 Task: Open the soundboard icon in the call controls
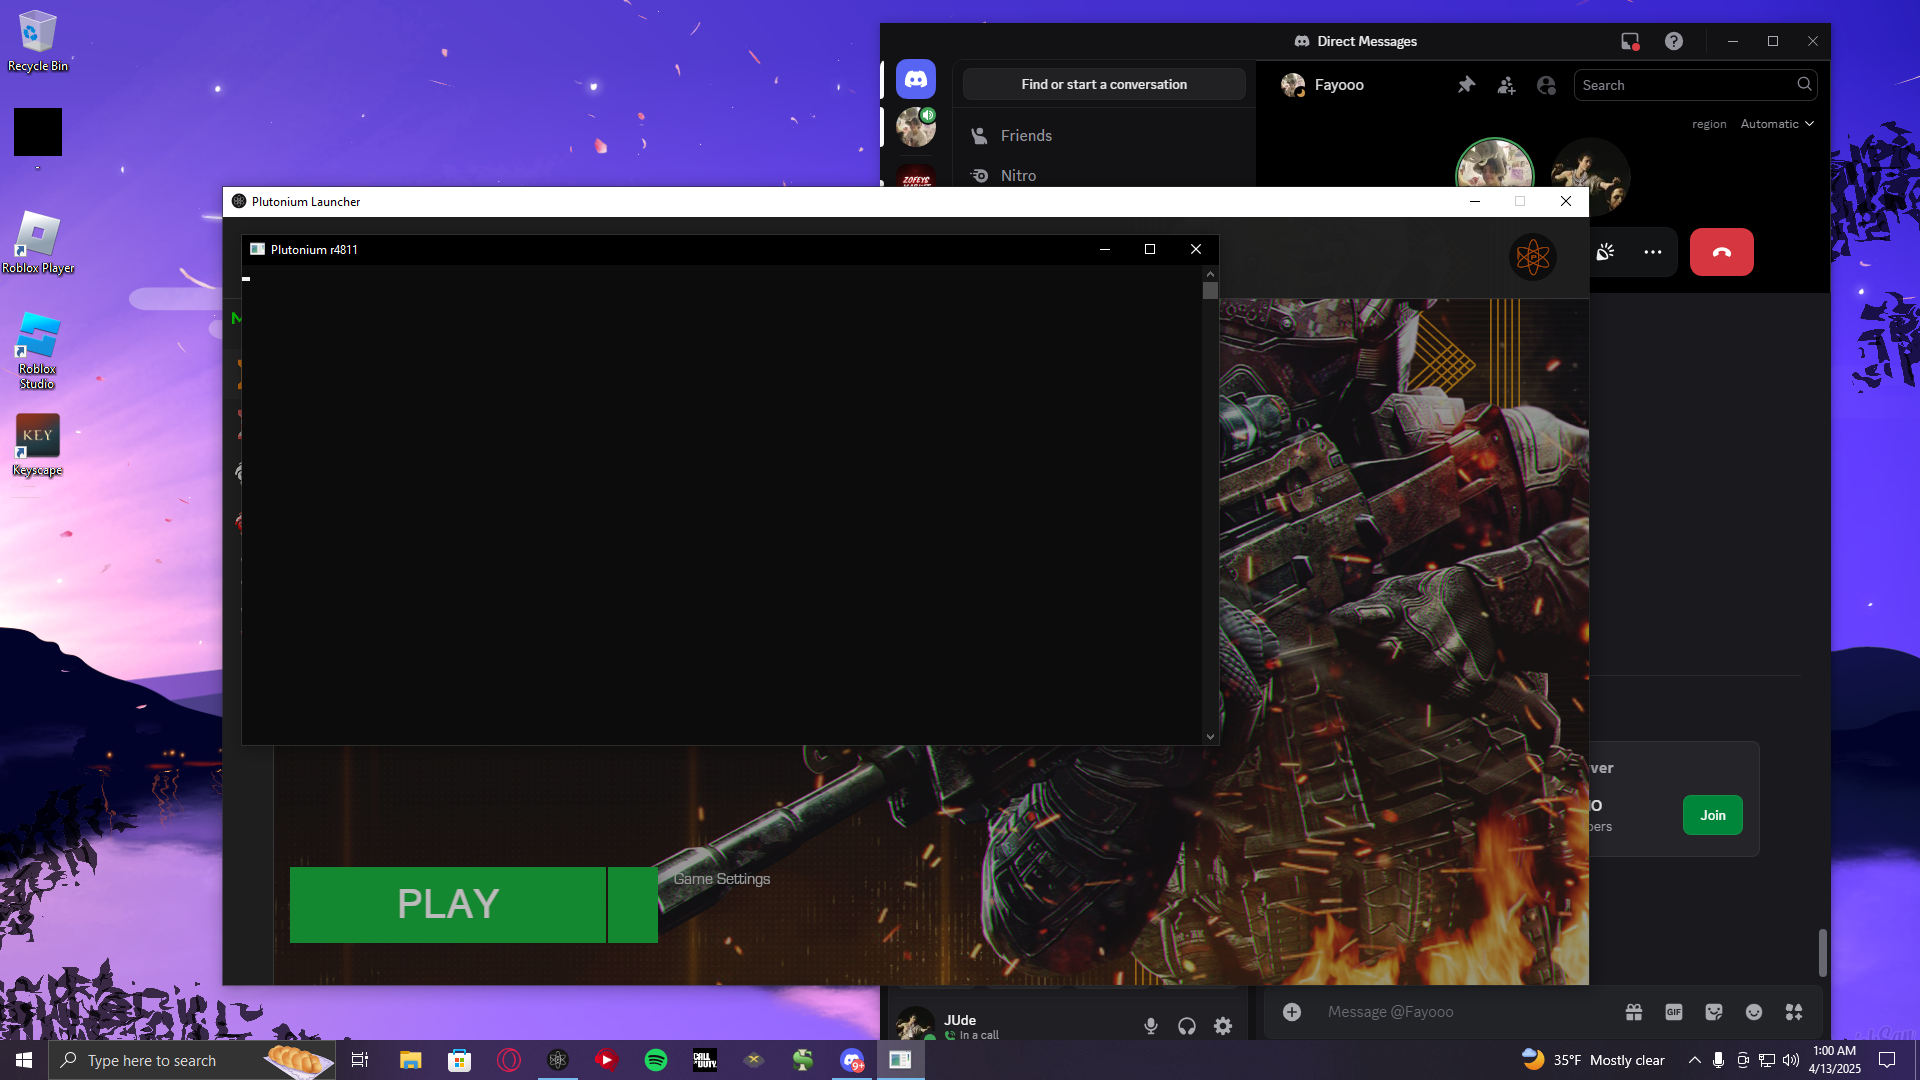[1605, 252]
